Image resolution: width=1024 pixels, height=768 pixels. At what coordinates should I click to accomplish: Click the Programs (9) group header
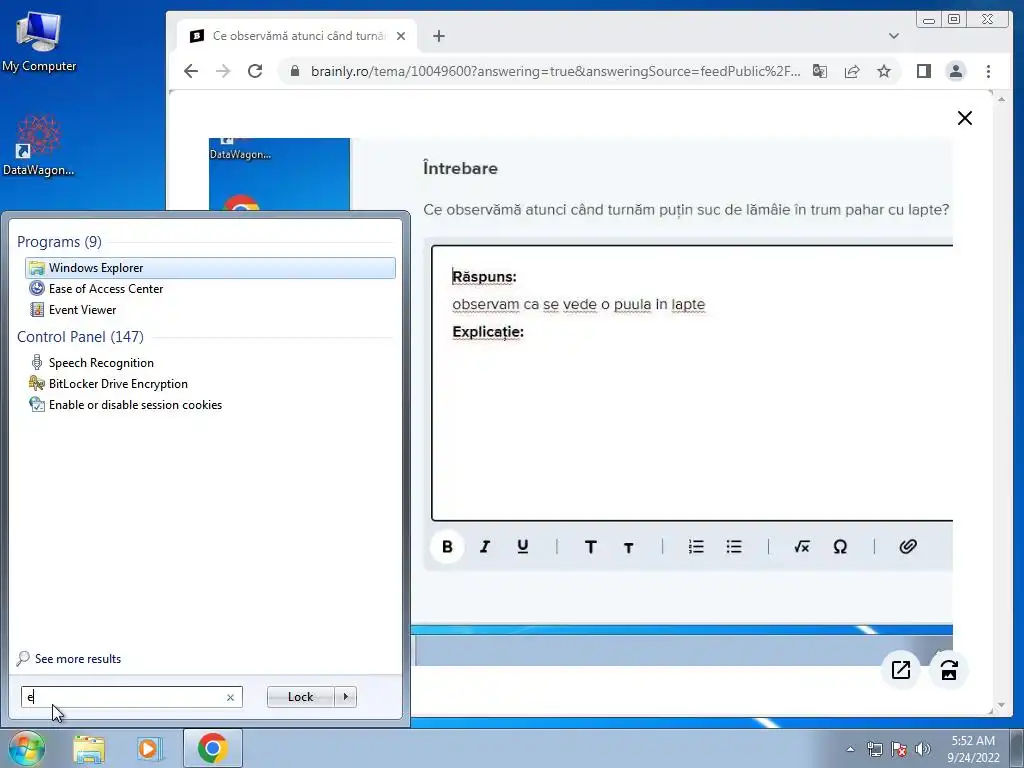point(59,242)
